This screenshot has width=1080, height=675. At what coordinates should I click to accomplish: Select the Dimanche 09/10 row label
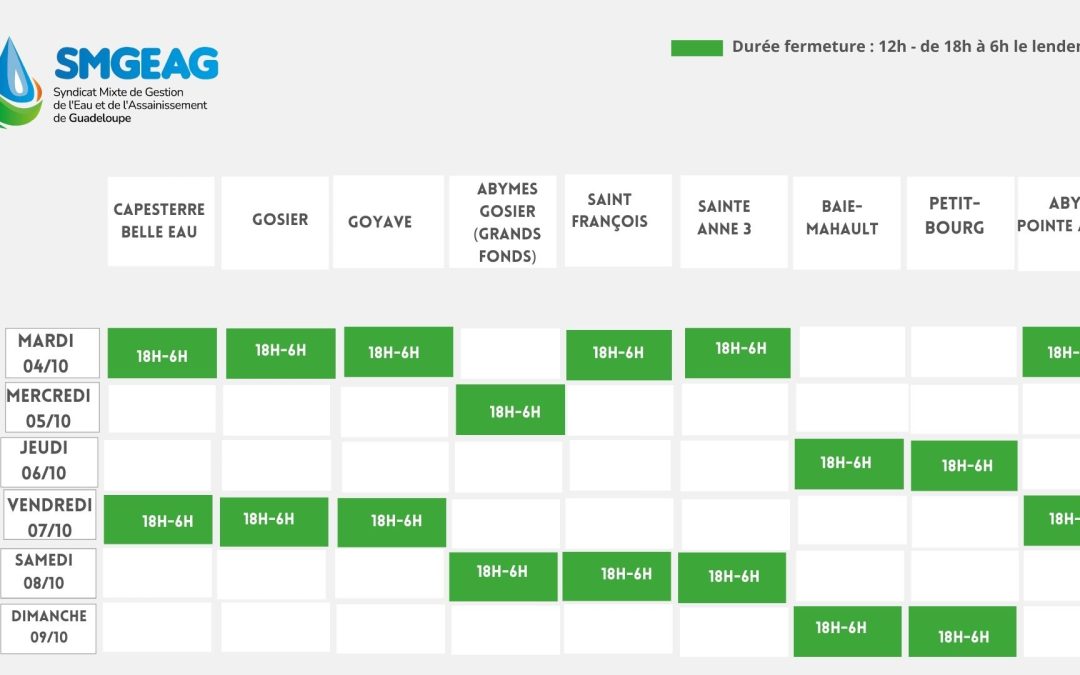(50, 628)
